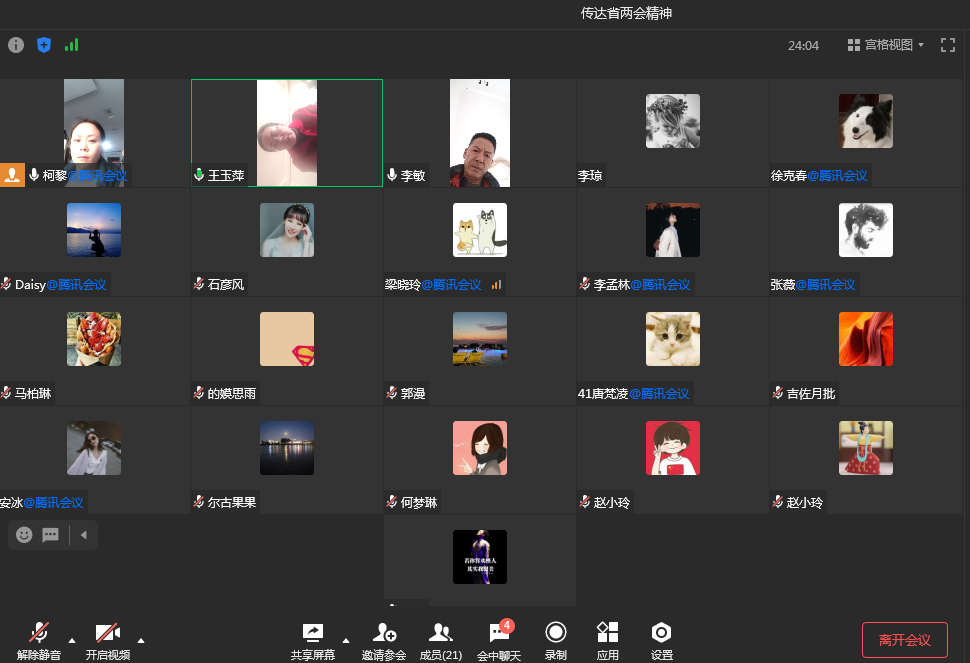Click the 离开会议 leave meeting button
Viewport: 970px width, 663px height.
coord(904,640)
